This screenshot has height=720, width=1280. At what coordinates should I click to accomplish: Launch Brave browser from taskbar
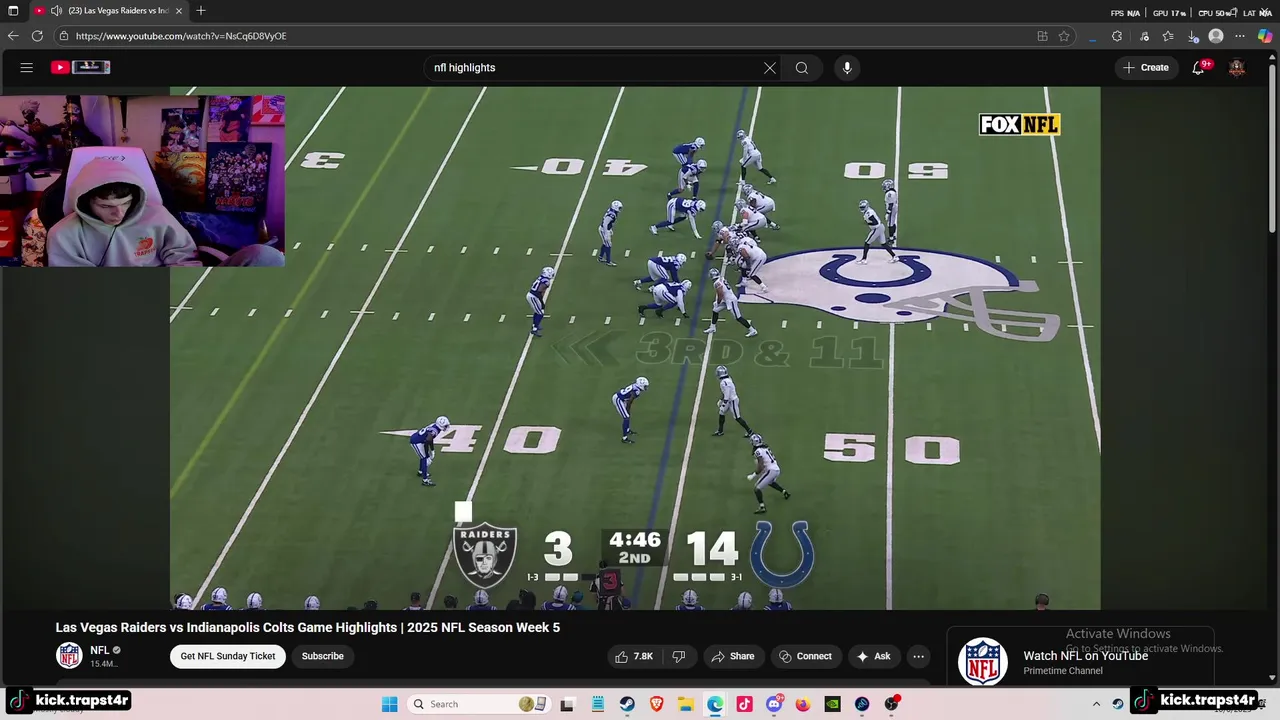pyautogui.click(x=656, y=704)
